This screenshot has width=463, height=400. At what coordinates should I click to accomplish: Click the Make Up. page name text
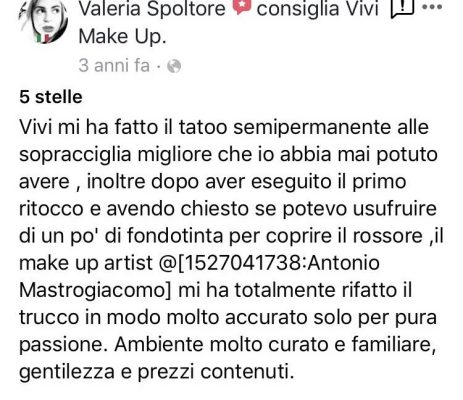122,36
